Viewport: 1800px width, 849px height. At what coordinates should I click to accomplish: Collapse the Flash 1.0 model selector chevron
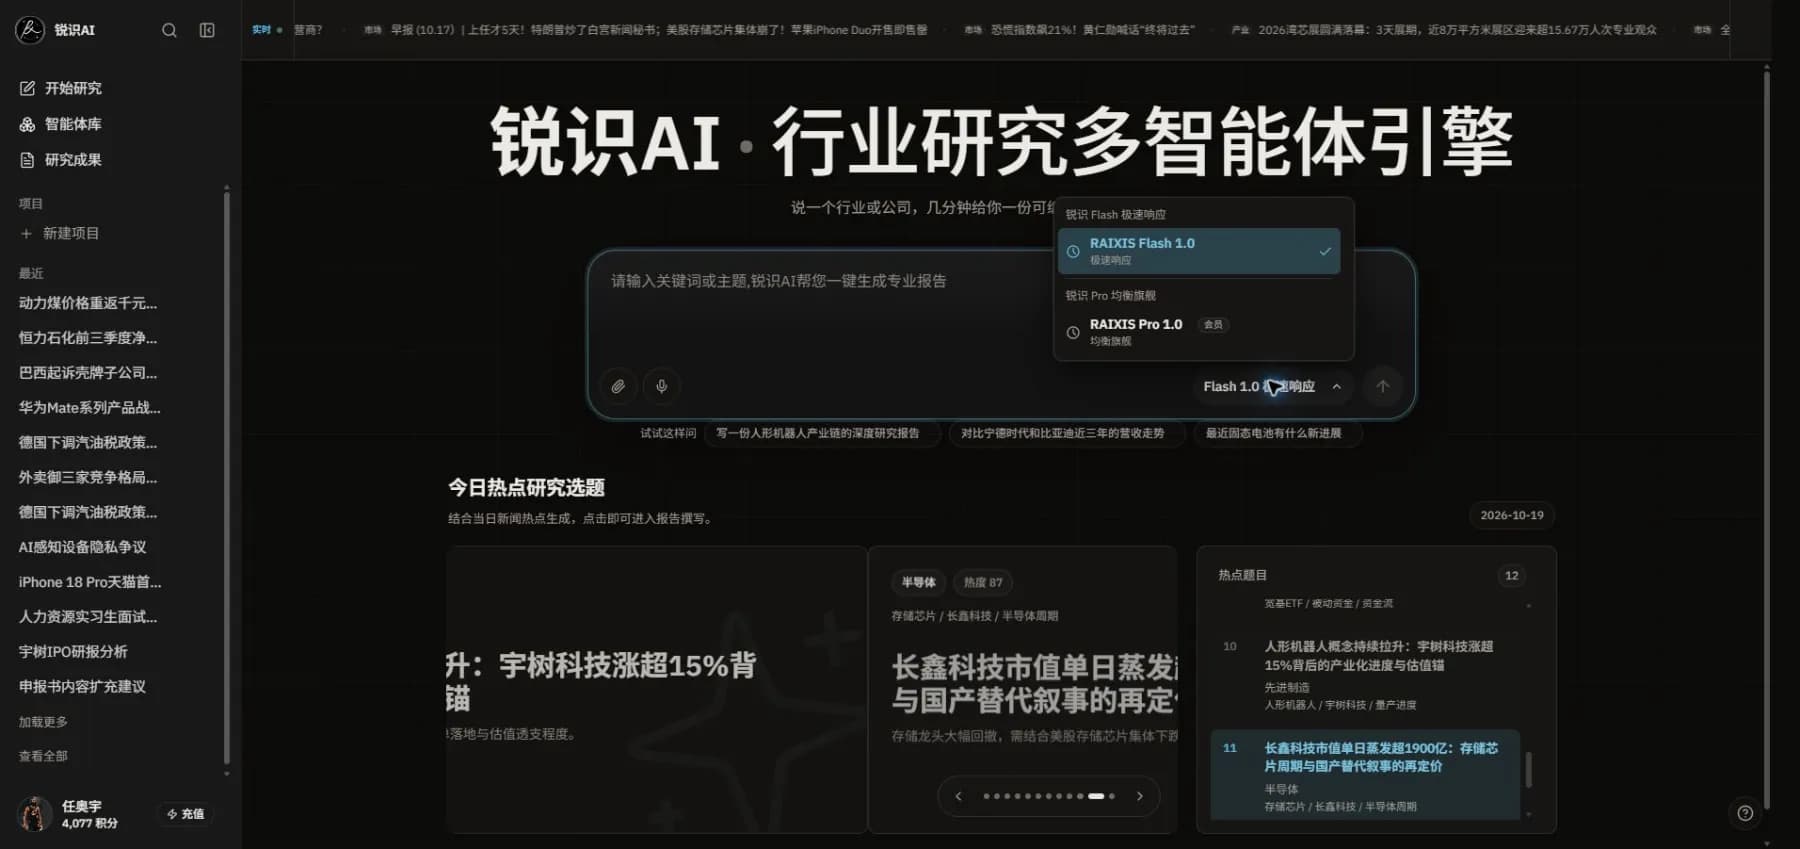1337,386
